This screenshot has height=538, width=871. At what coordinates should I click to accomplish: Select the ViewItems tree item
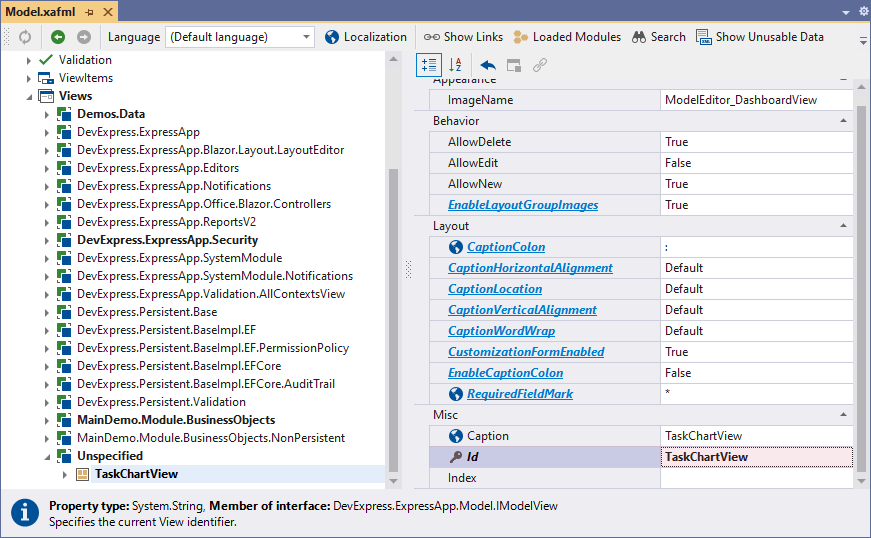pos(86,78)
